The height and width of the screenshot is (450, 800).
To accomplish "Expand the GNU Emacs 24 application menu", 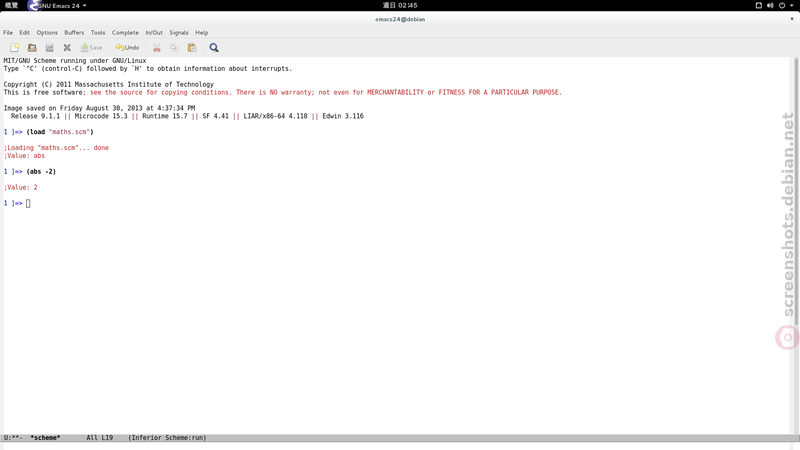I will [x=57, y=6].
